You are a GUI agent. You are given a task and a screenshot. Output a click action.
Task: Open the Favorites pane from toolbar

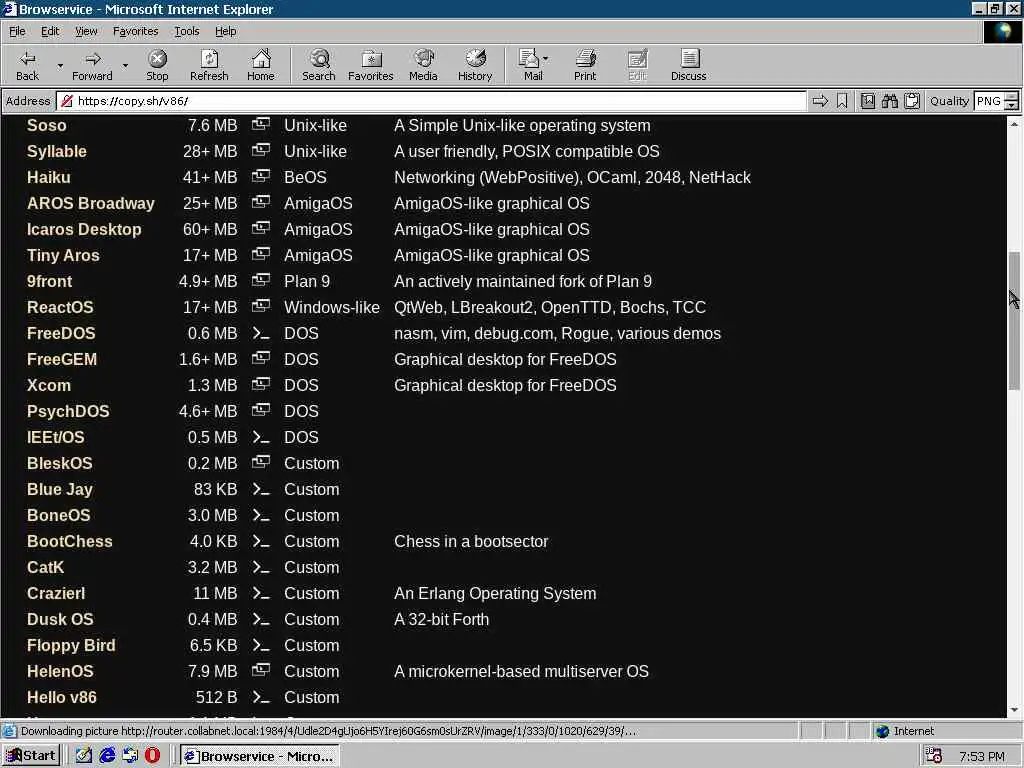coord(370,65)
